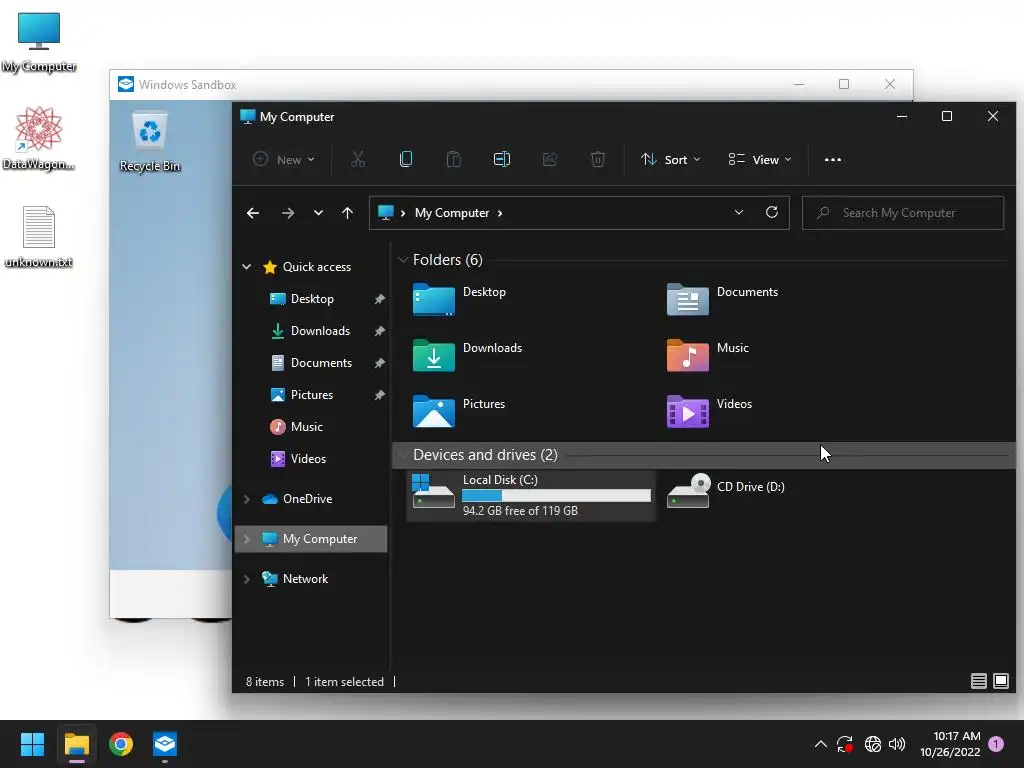This screenshot has height=768, width=1024.
Task: Collapse the Folders (6) group
Action: [403, 260]
